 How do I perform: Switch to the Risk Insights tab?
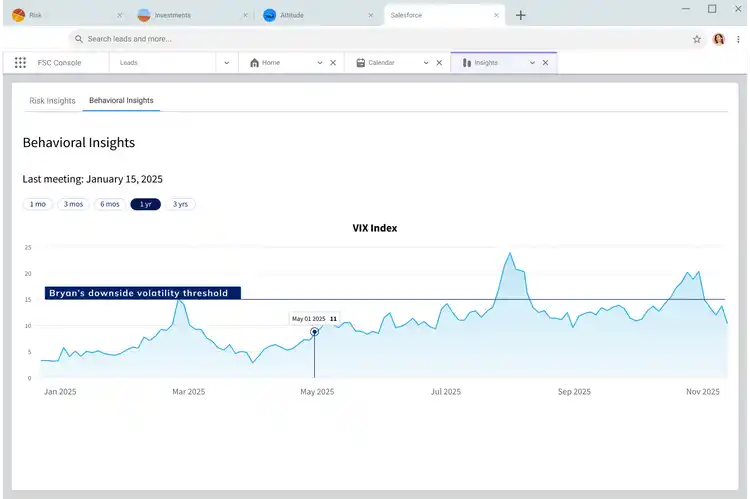[x=52, y=101]
